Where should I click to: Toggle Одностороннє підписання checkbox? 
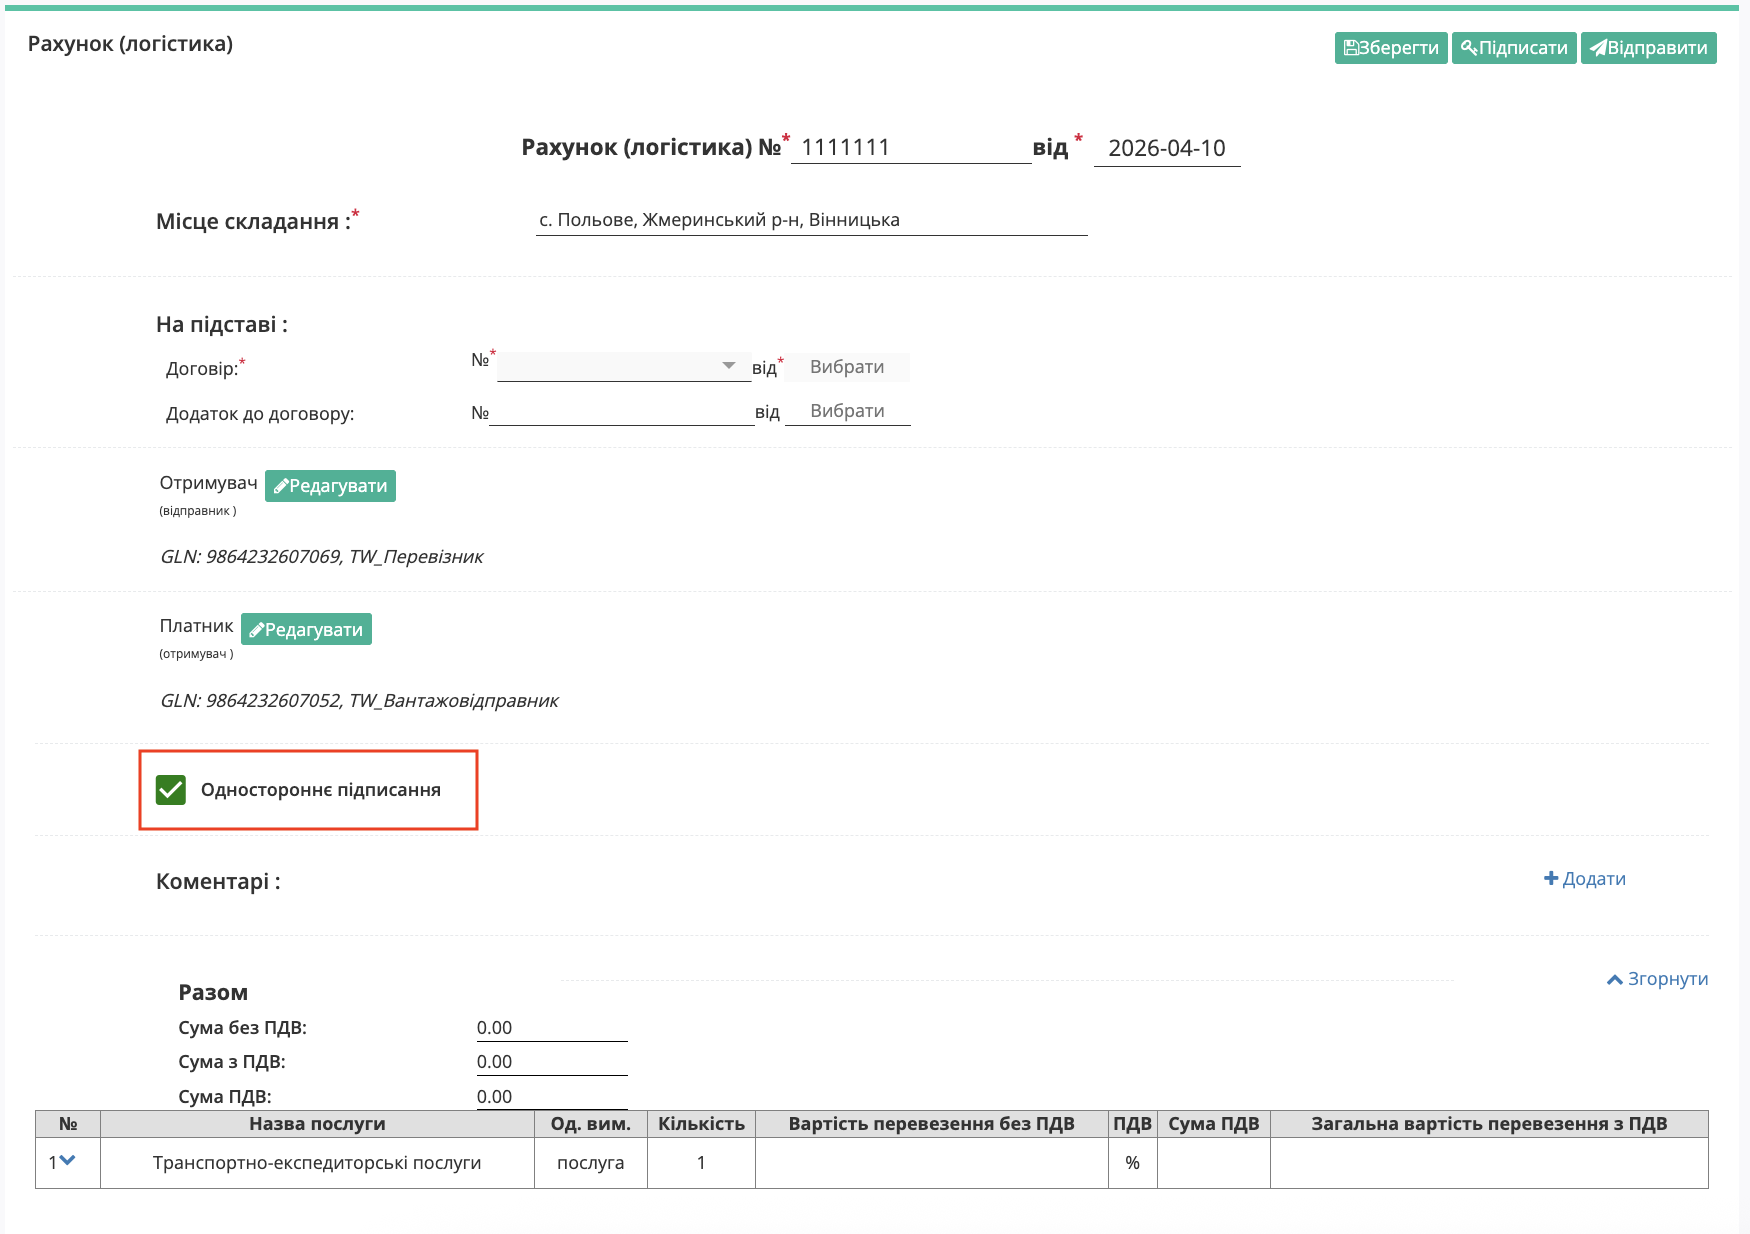pyautogui.click(x=171, y=790)
